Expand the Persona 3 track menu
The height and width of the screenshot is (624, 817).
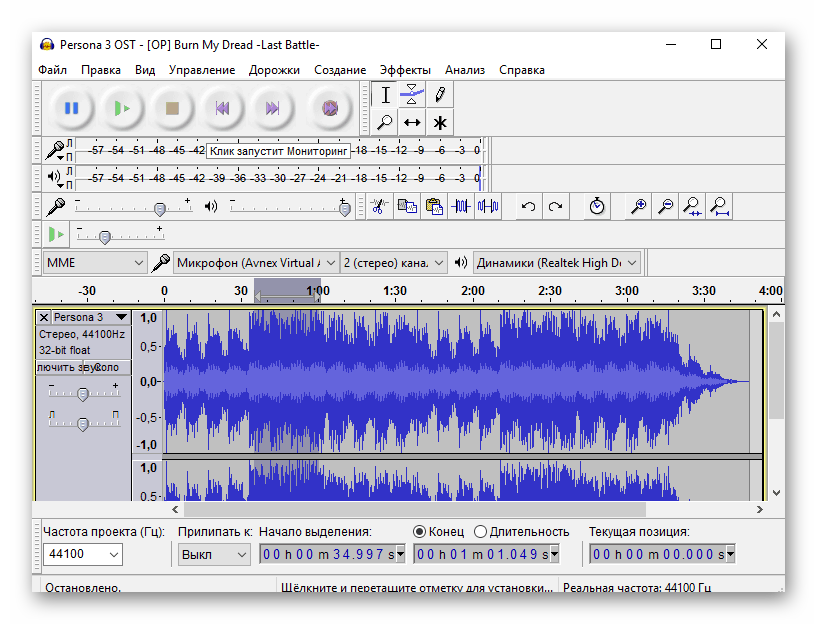(122, 317)
